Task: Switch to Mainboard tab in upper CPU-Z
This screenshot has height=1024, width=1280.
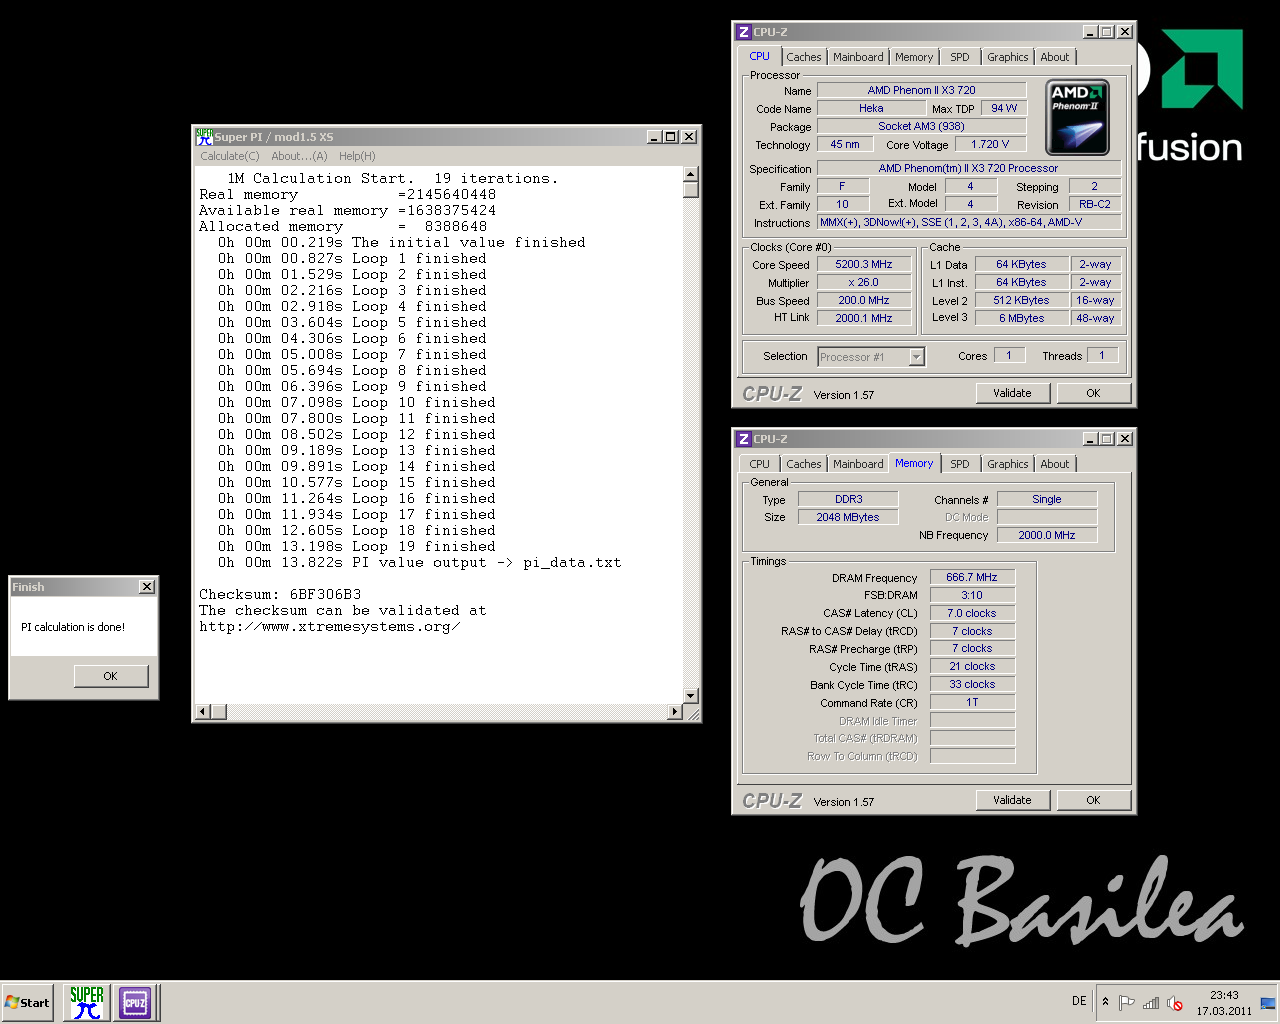Action: click(858, 57)
